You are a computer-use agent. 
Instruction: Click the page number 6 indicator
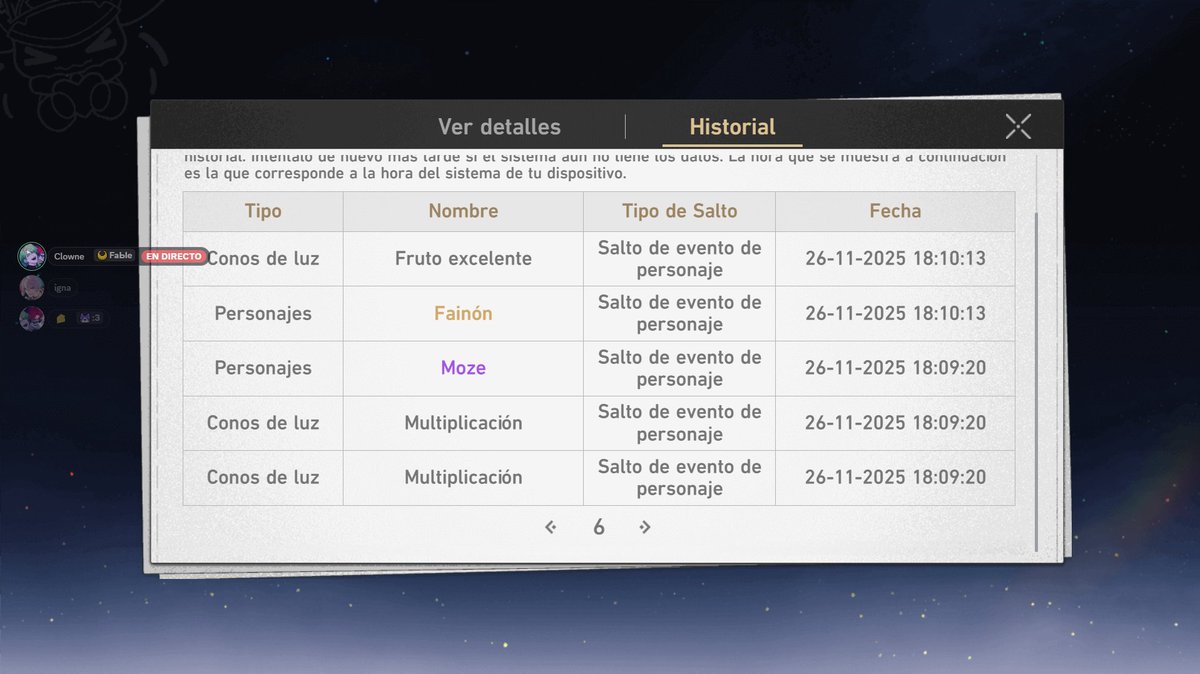tap(598, 527)
